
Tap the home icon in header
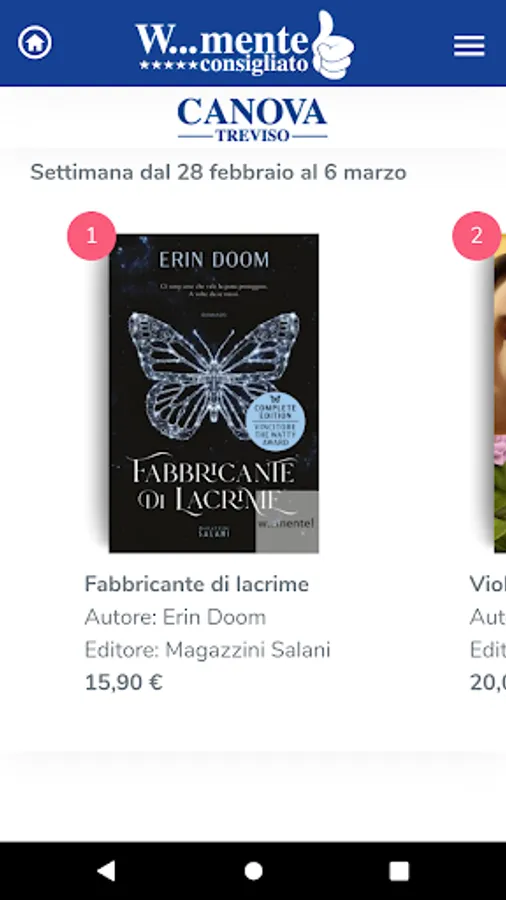pos(34,43)
